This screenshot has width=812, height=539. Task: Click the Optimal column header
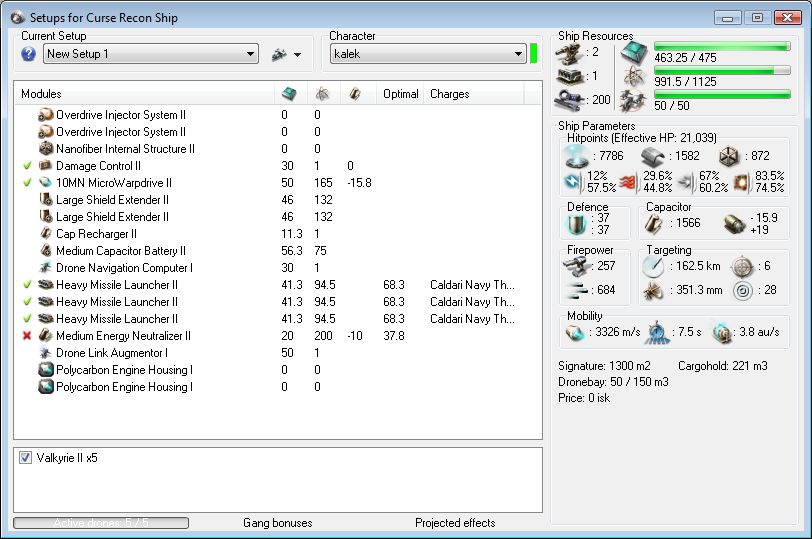(x=400, y=94)
